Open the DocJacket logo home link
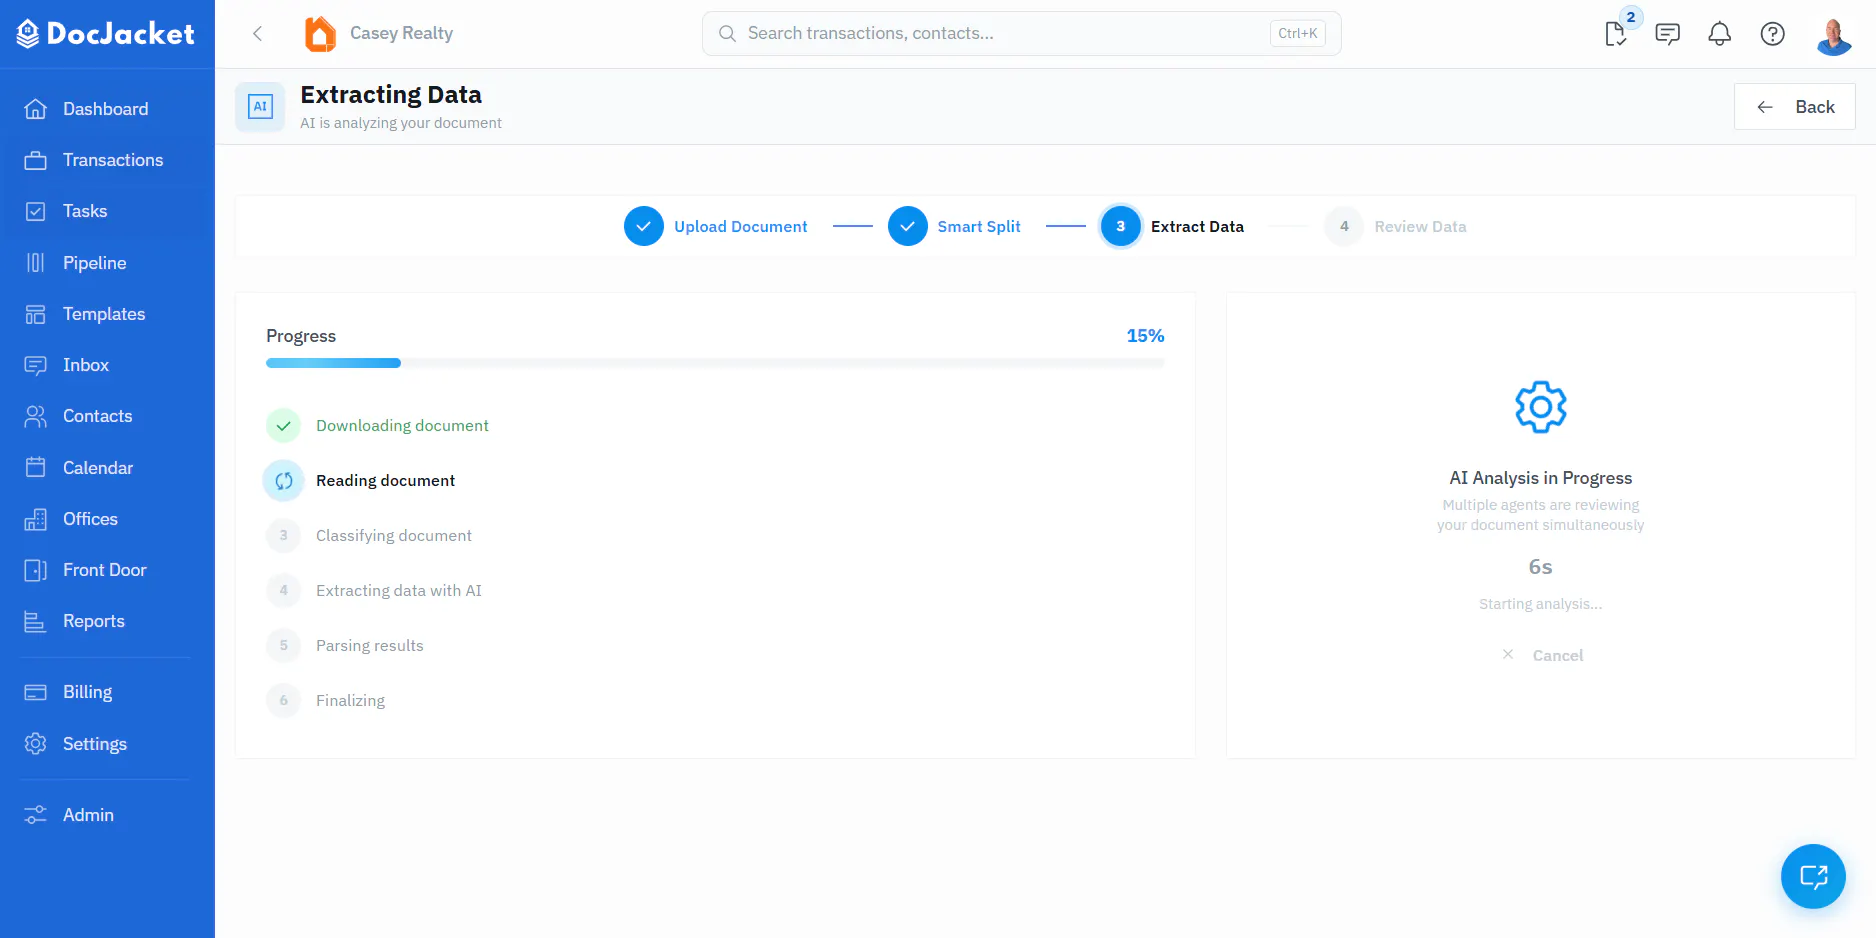 pos(106,34)
